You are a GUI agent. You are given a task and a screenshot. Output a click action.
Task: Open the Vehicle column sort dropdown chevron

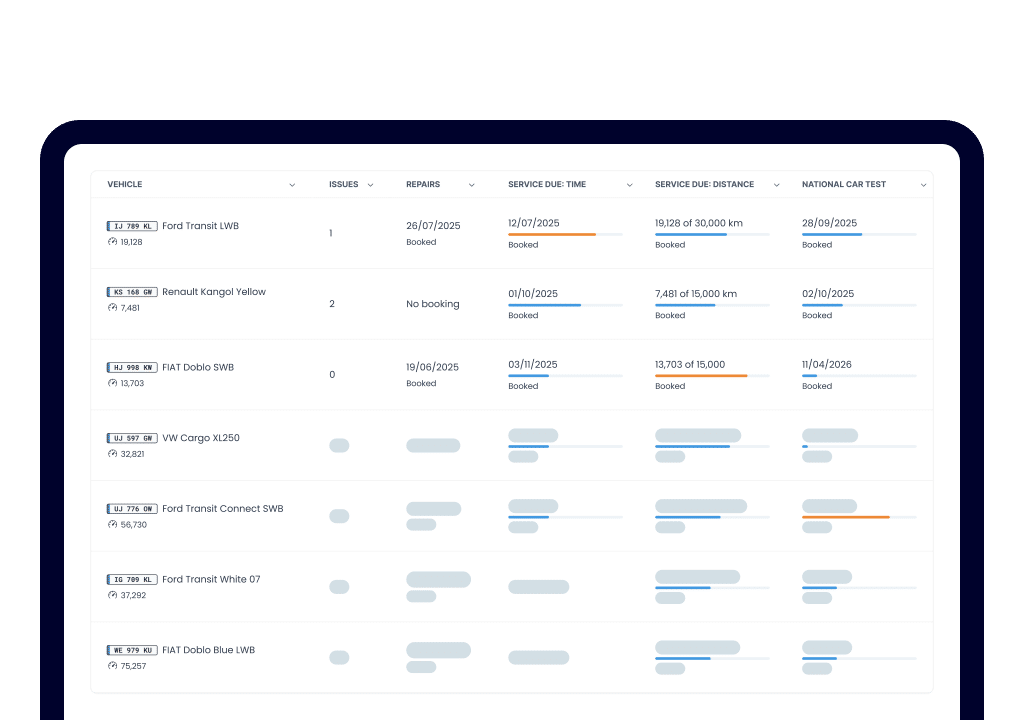pos(292,185)
